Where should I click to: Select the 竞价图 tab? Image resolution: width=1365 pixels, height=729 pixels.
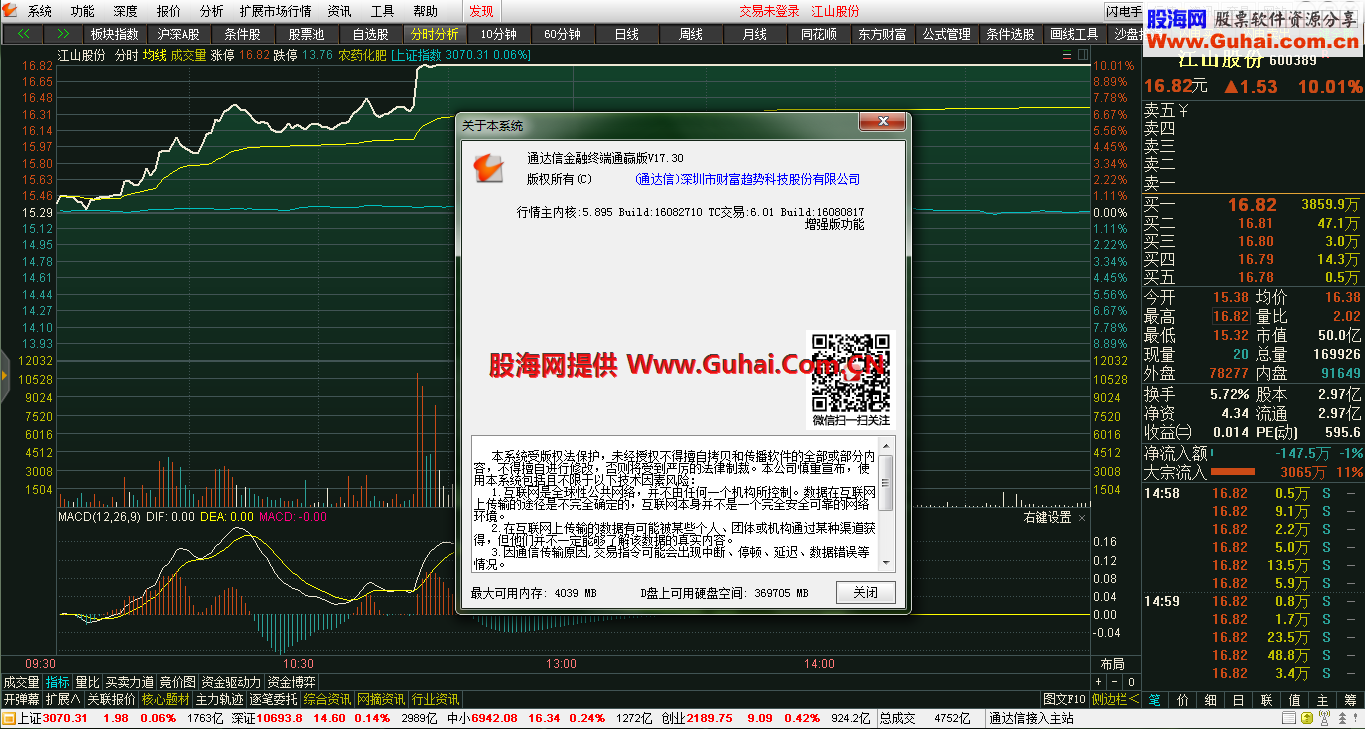point(177,682)
